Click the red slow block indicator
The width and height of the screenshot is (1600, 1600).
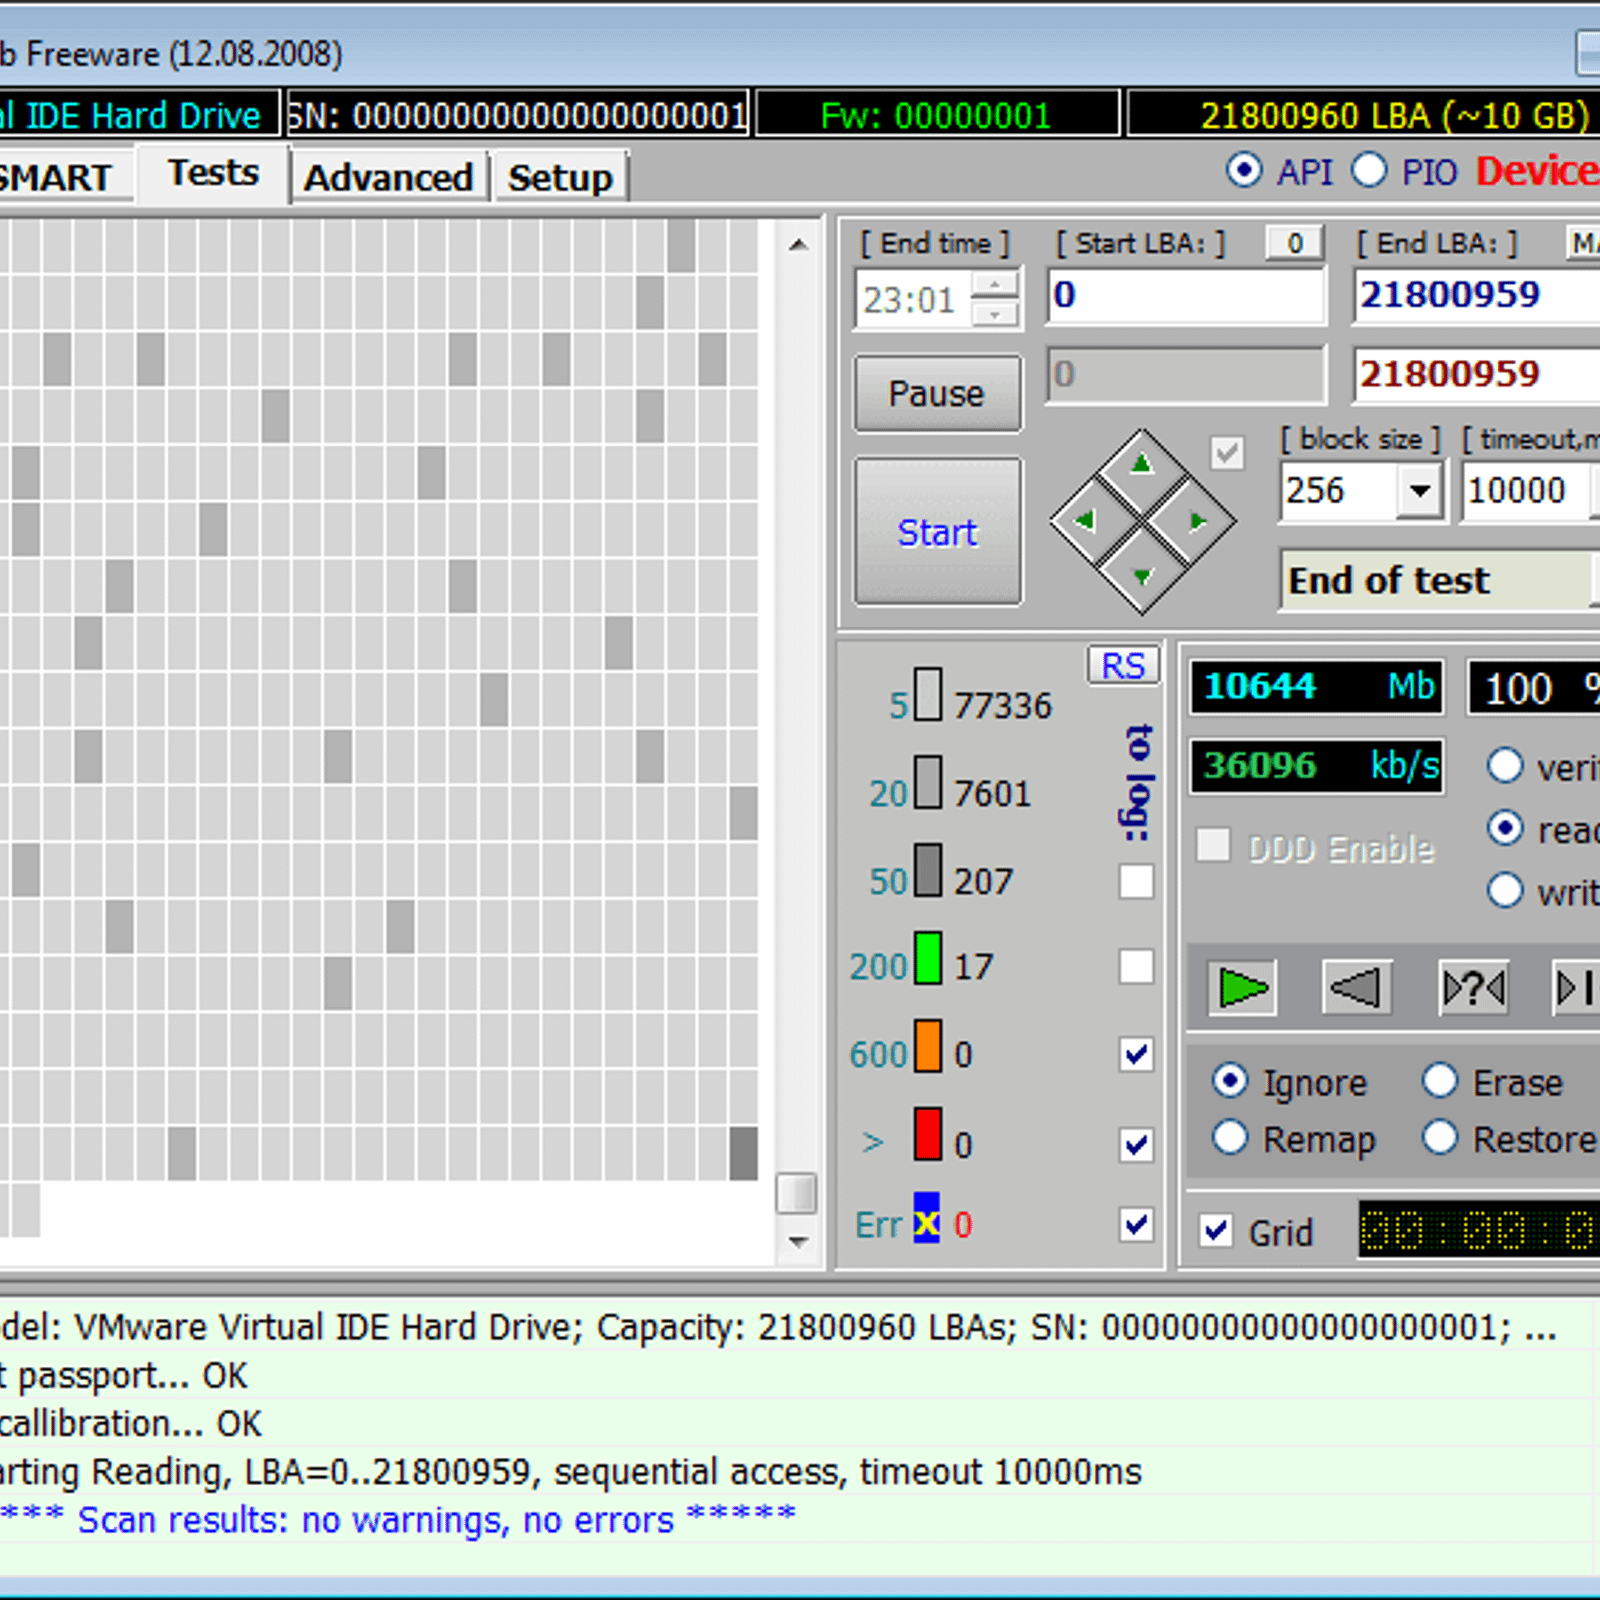[x=928, y=1133]
